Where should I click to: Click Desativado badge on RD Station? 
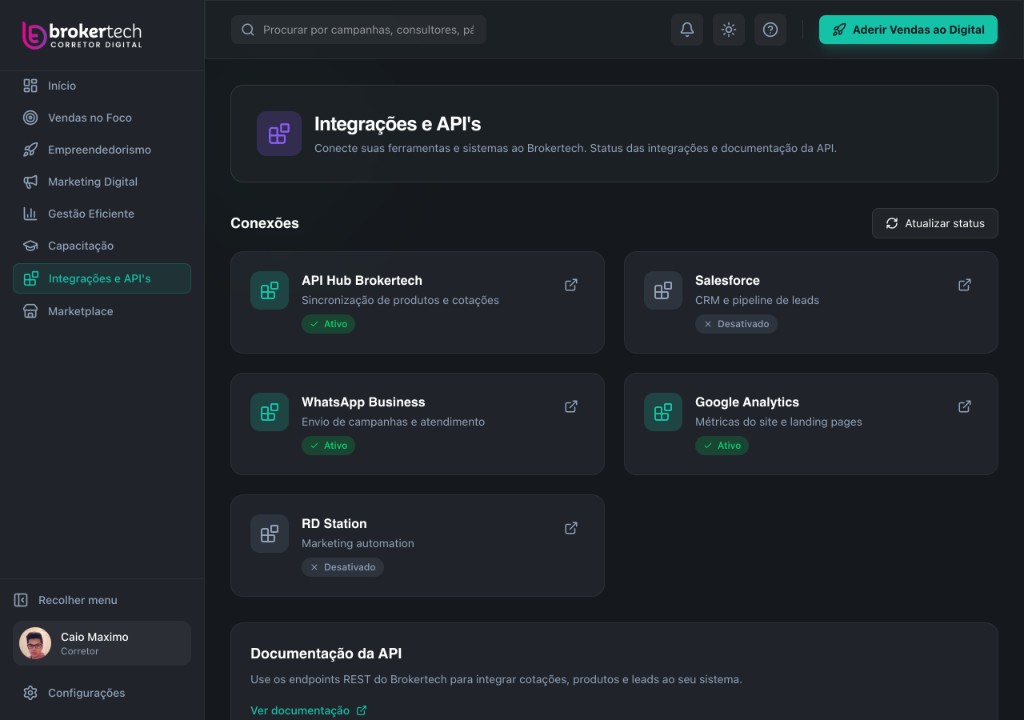point(342,567)
